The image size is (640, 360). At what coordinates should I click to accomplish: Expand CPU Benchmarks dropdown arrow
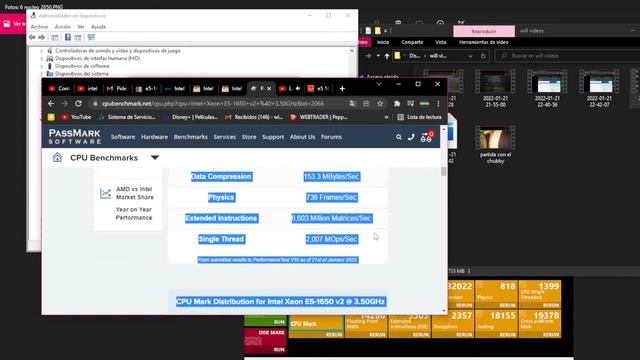click(155, 158)
